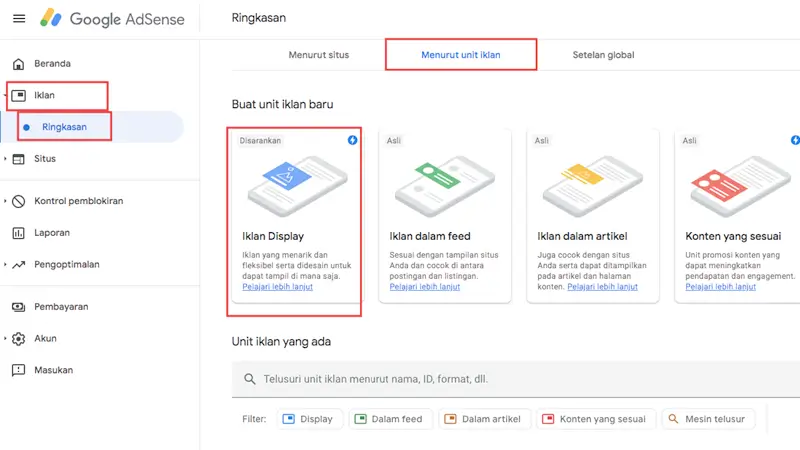Viewport: 800px width, 450px height.
Task: Click Pelajari lebih lanjut under Iklan Display
Action: click(278, 287)
